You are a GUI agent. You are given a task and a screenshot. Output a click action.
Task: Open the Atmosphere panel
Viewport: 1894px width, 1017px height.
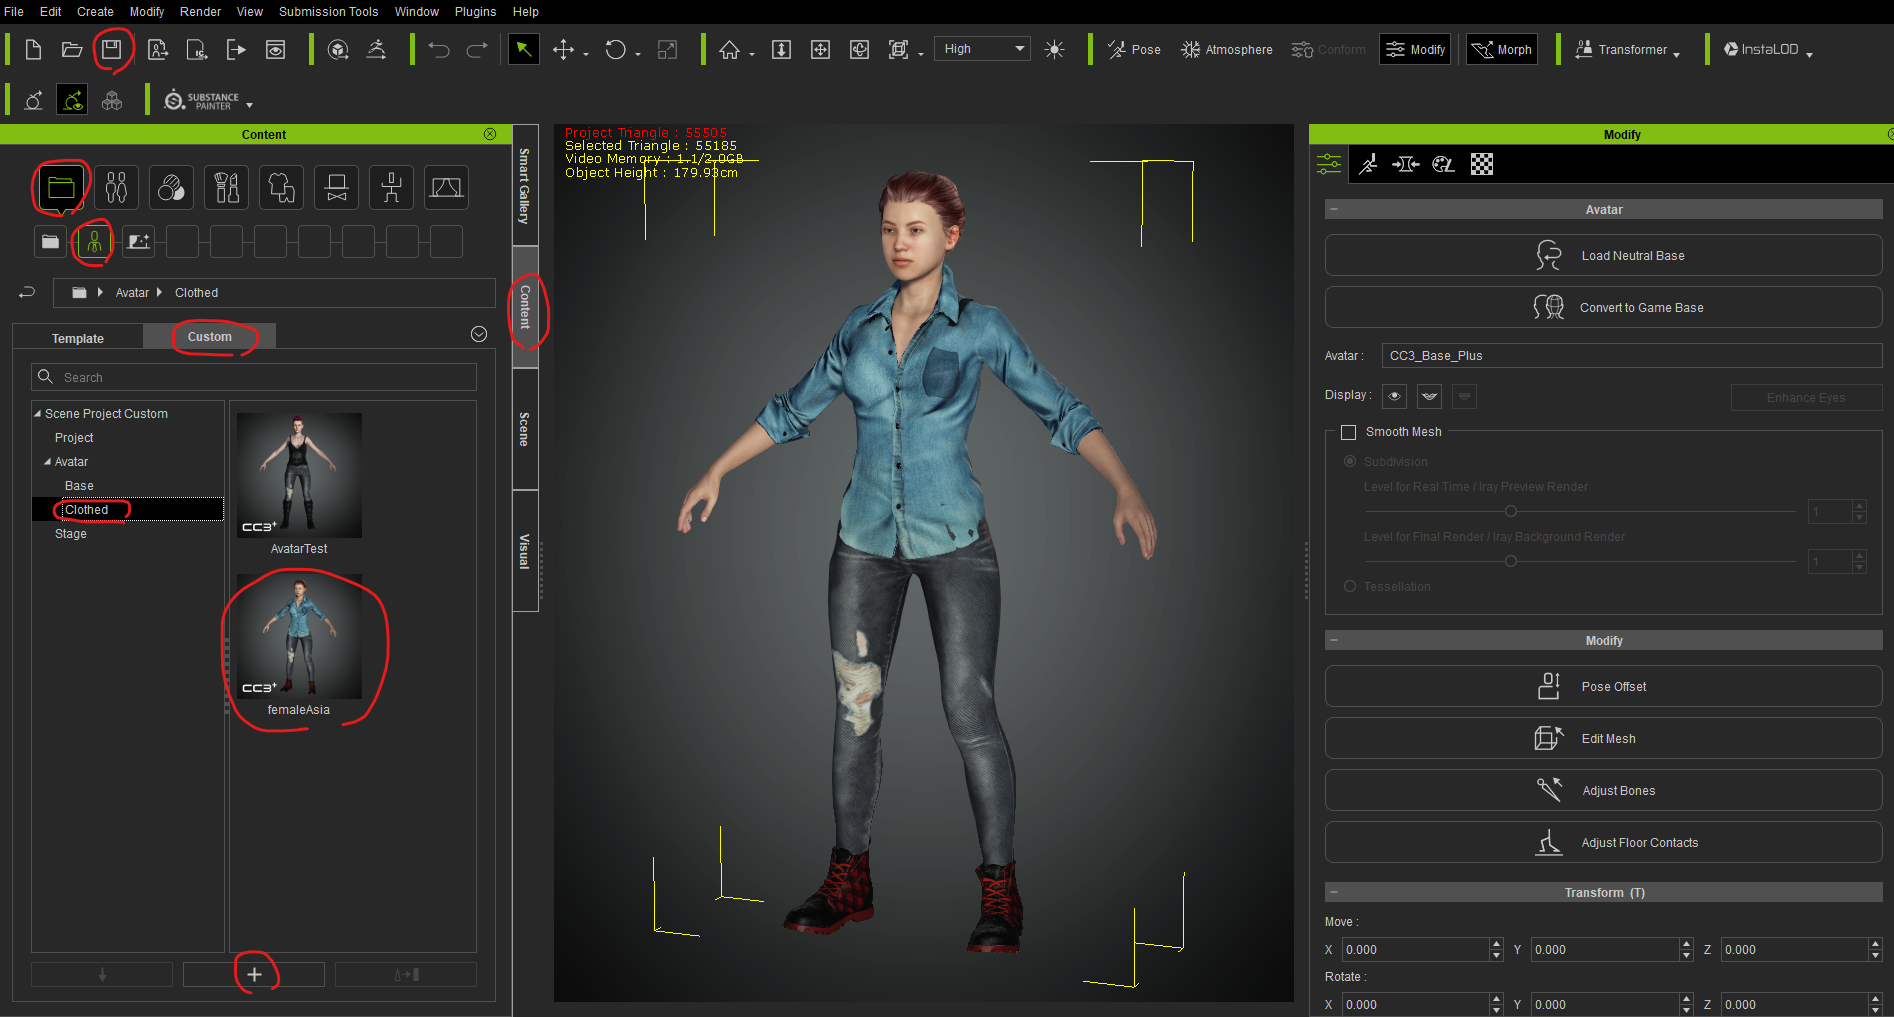[1226, 49]
